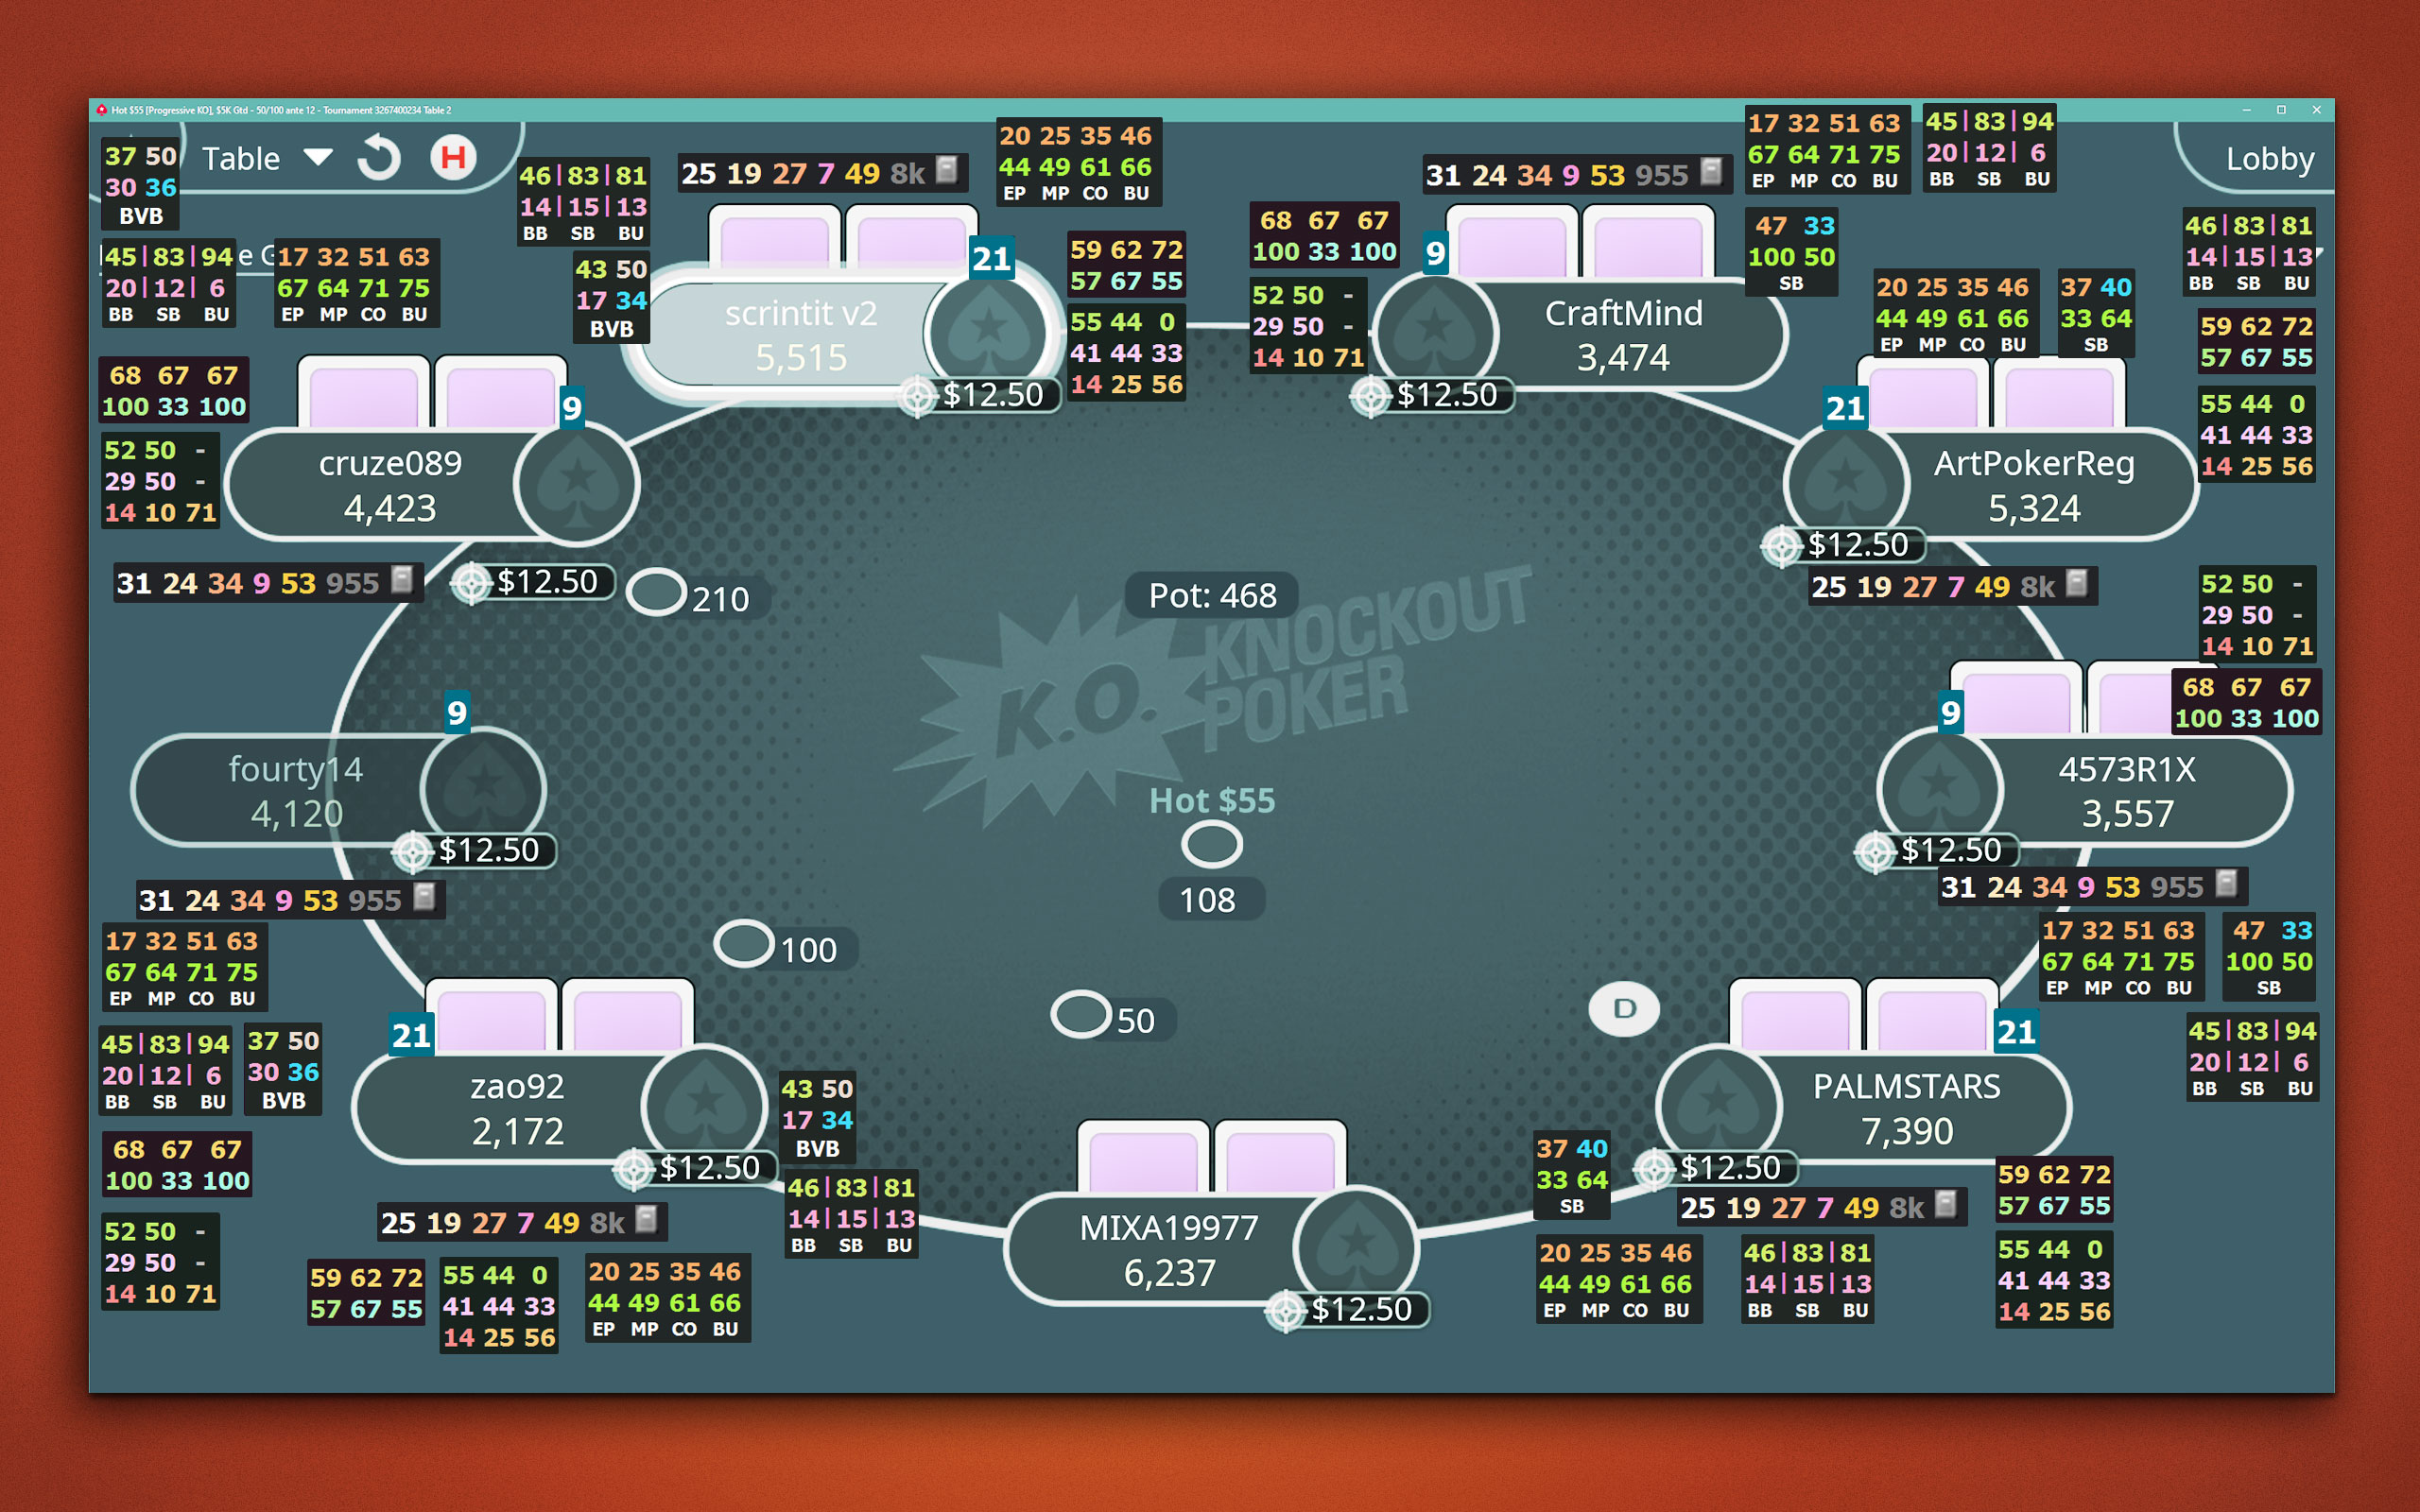Click the 210 bet chip
Screen dimensions: 2420x1512
pos(656,592)
